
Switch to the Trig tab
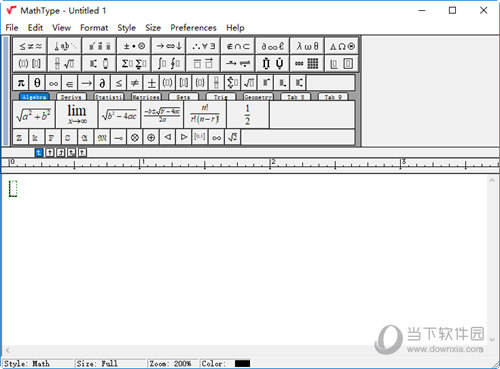point(220,97)
